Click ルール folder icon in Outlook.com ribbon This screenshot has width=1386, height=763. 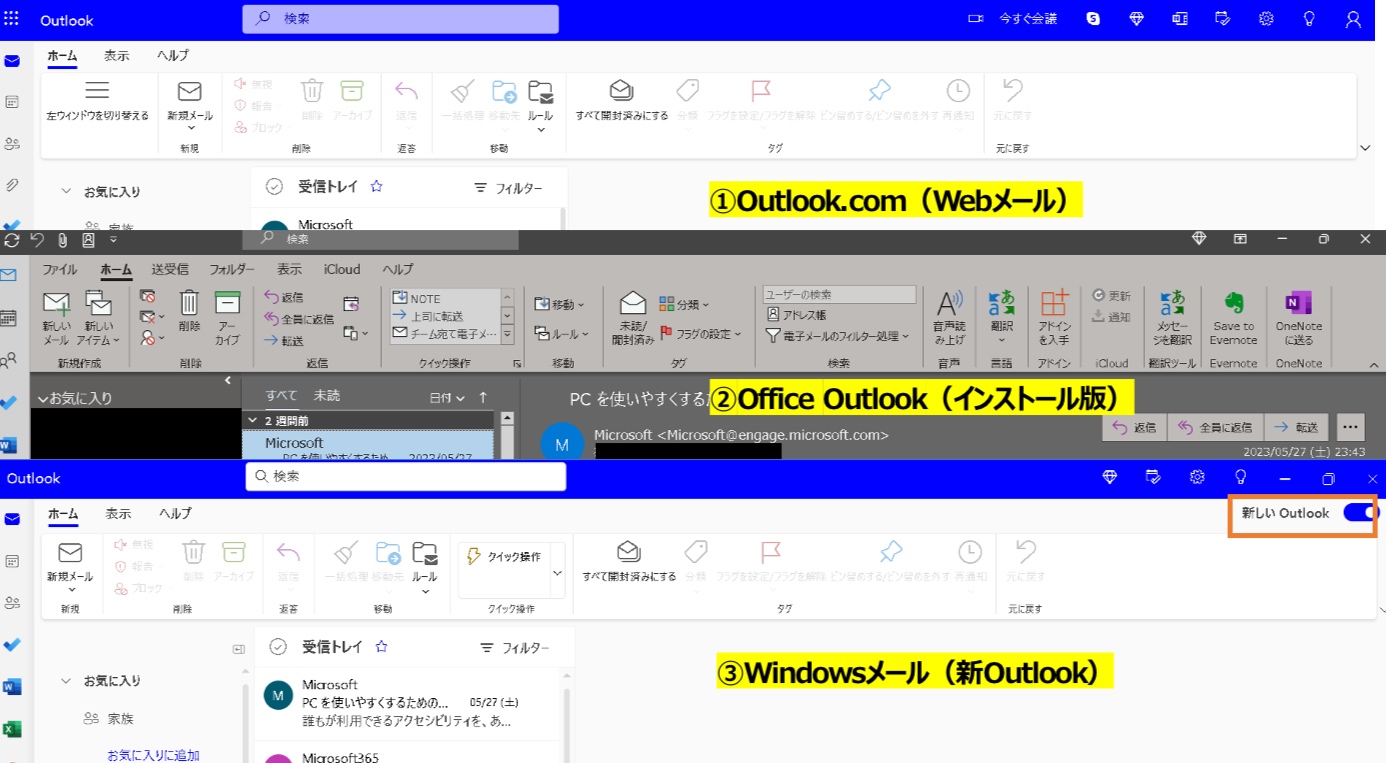(x=540, y=92)
